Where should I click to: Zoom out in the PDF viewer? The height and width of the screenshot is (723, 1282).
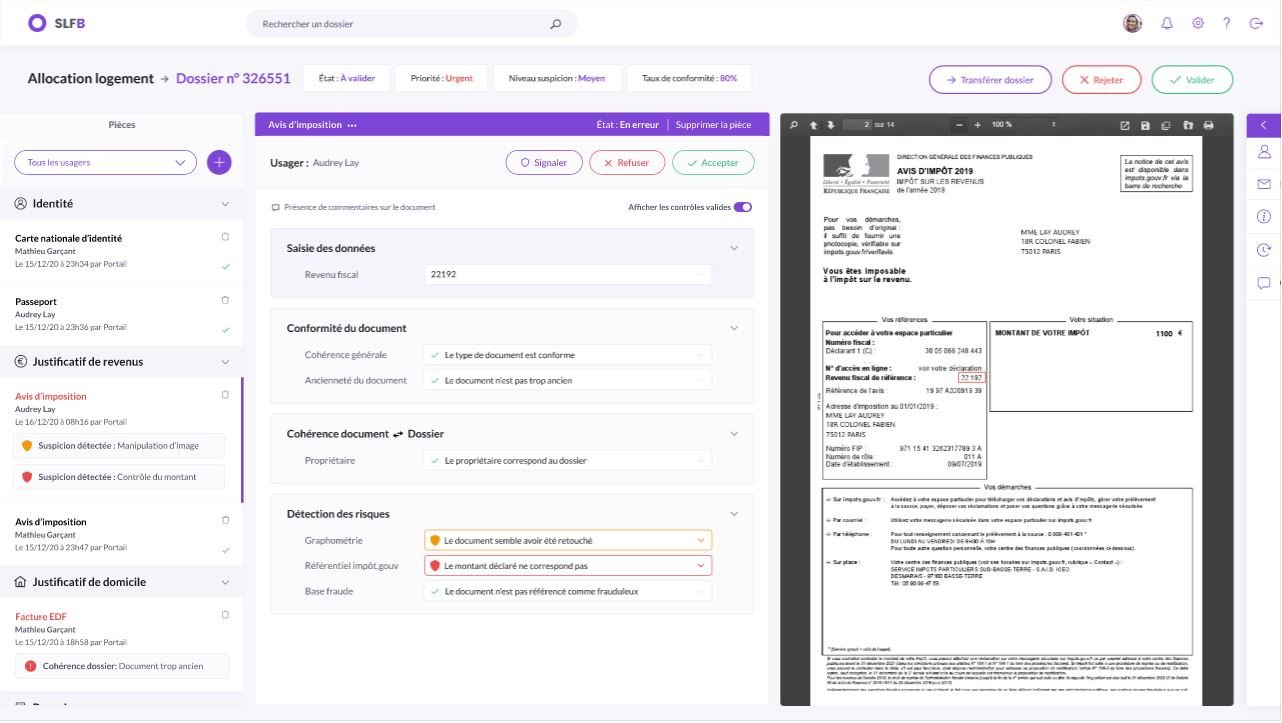(x=960, y=125)
